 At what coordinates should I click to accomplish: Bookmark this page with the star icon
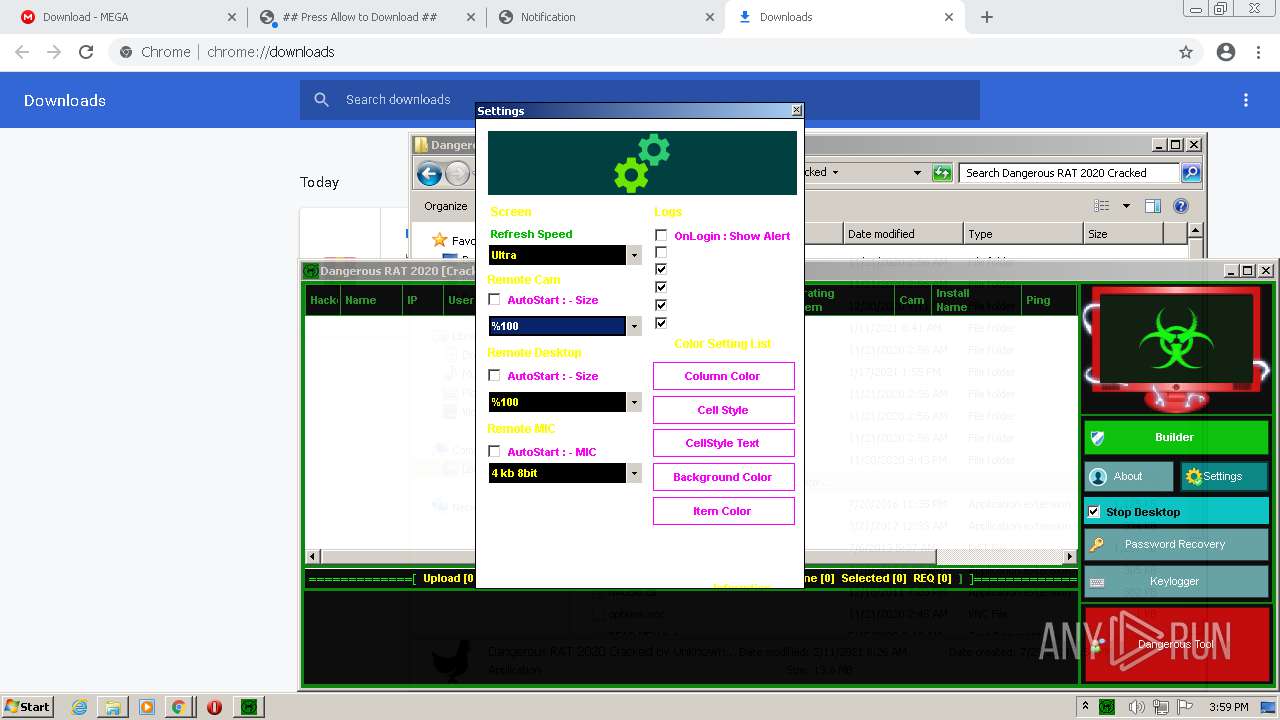click(x=1186, y=52)
